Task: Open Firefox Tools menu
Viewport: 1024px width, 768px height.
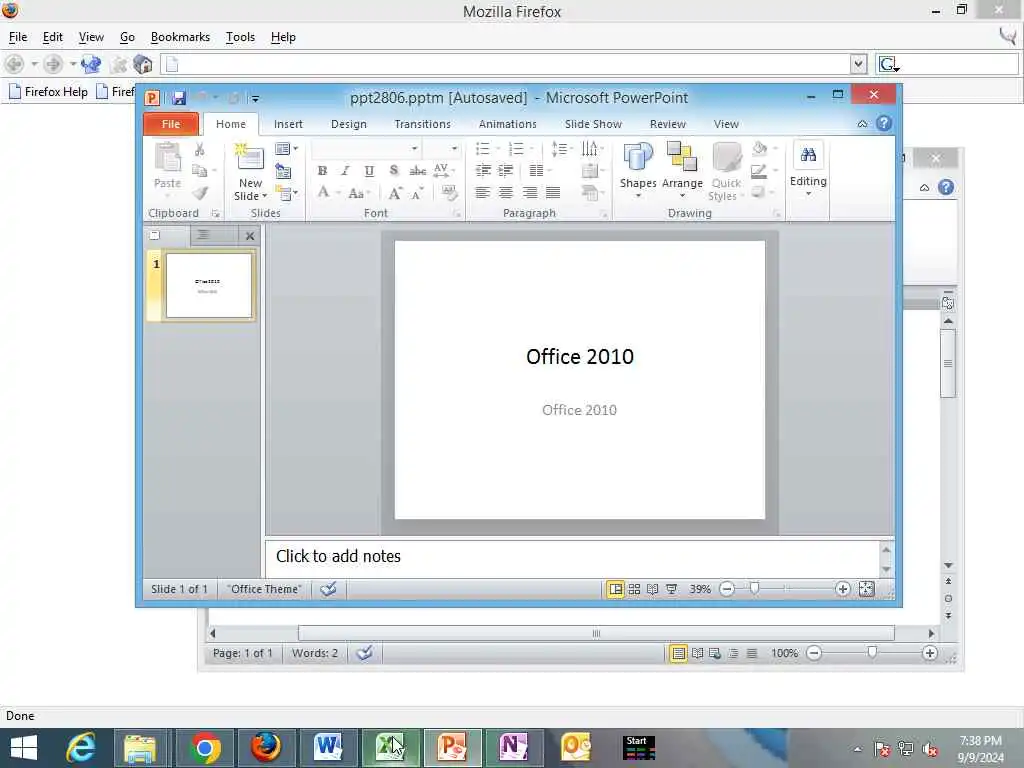Action: click(240, 37)
